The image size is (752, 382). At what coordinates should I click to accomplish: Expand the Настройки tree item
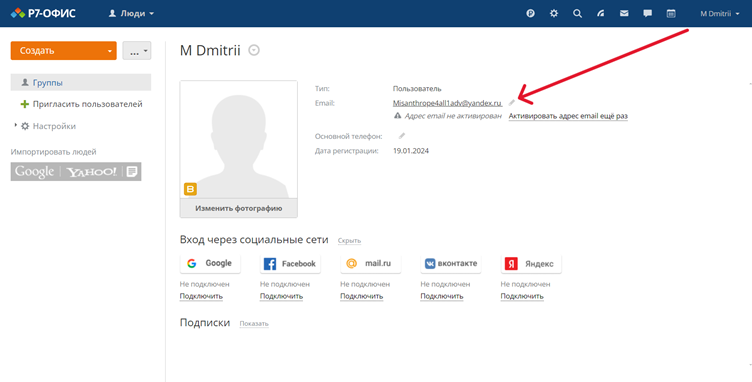(x=15, y=126)
